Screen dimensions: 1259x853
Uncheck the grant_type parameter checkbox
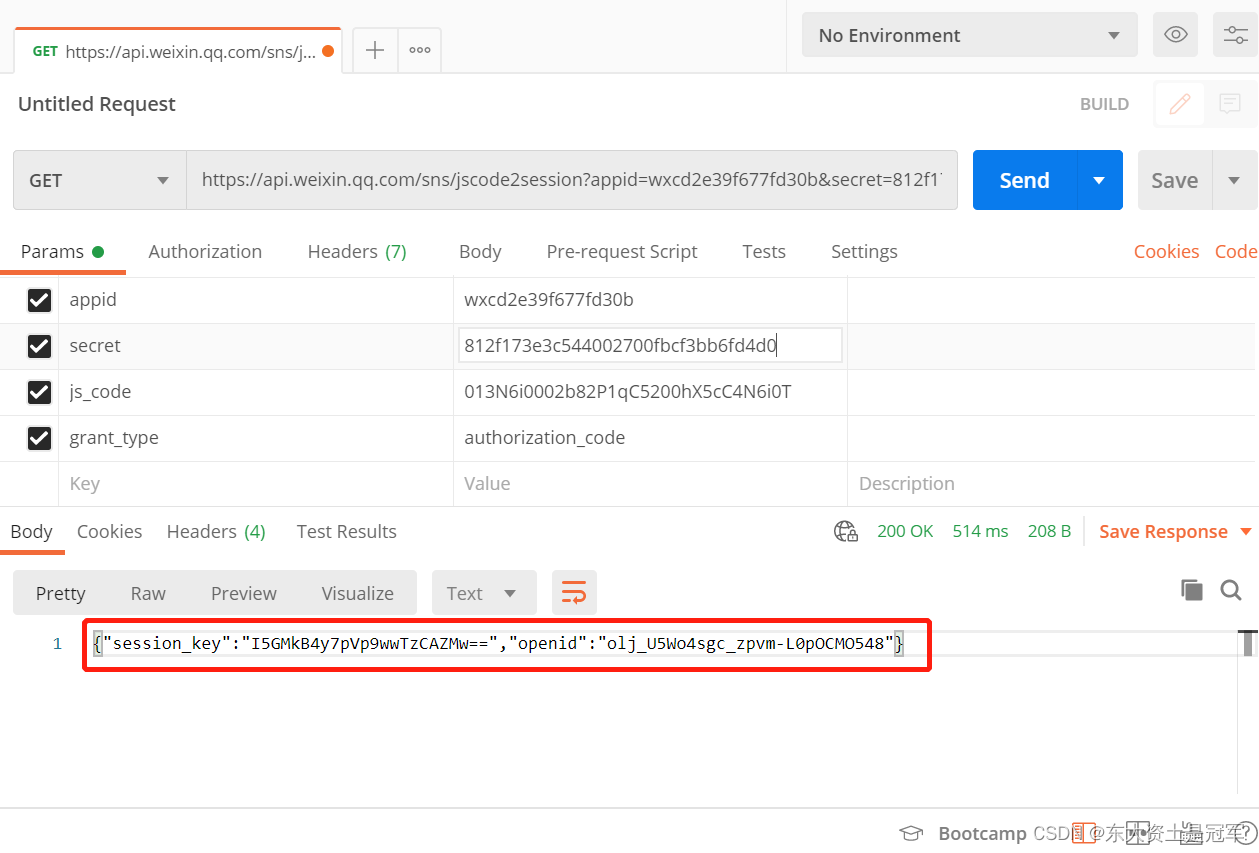pos(39,438)
